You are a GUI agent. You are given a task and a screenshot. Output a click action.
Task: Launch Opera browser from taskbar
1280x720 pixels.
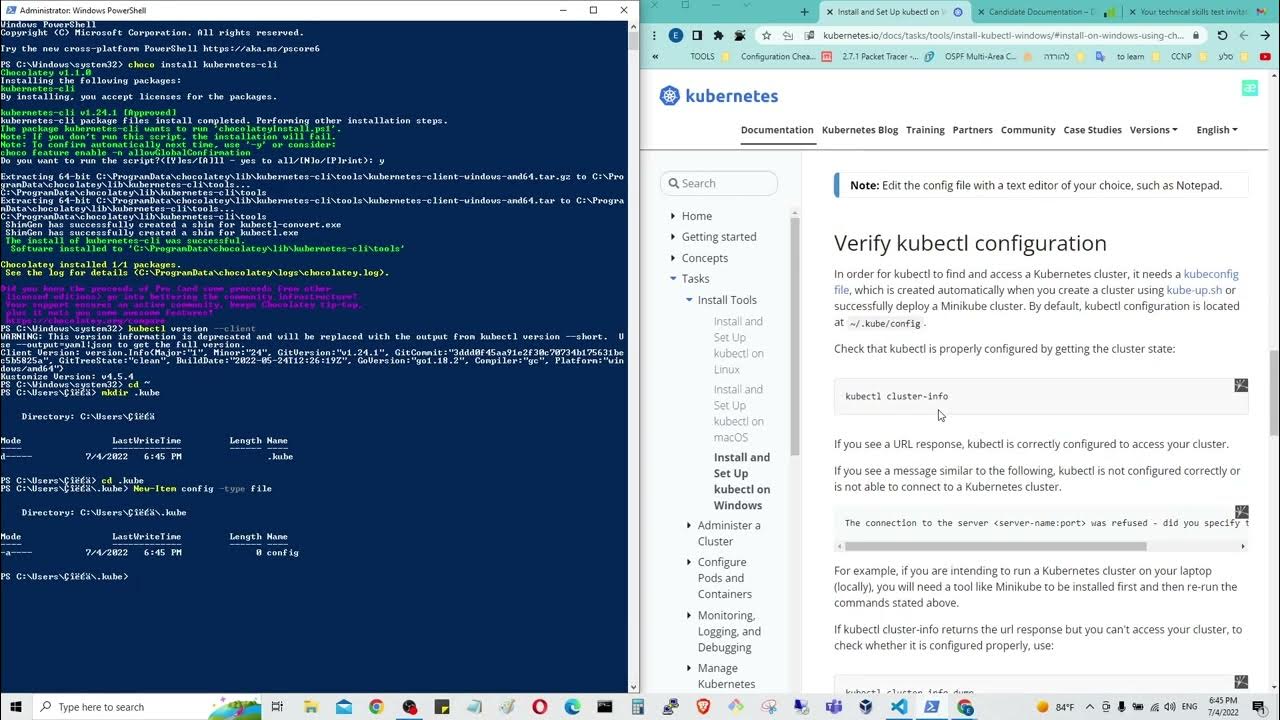(540, 707)
